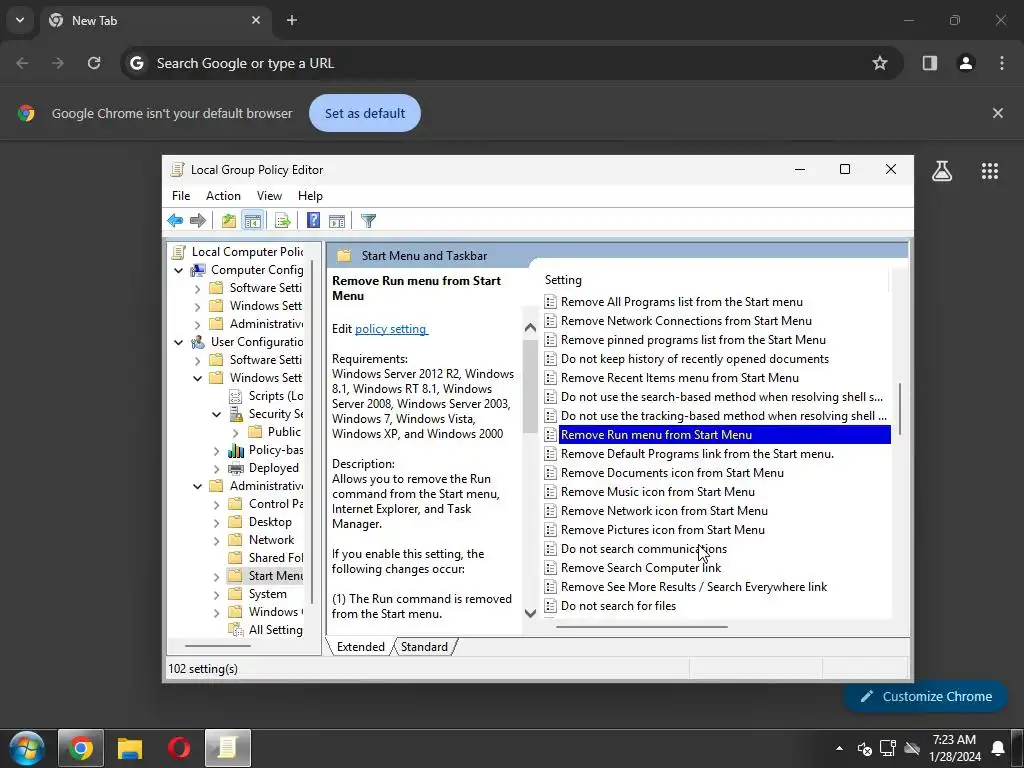Image resolution: width=1024 pixels, height=768 pixels.
Task: Click the muted volume tray icon
Action: click(x=864, y=748)
